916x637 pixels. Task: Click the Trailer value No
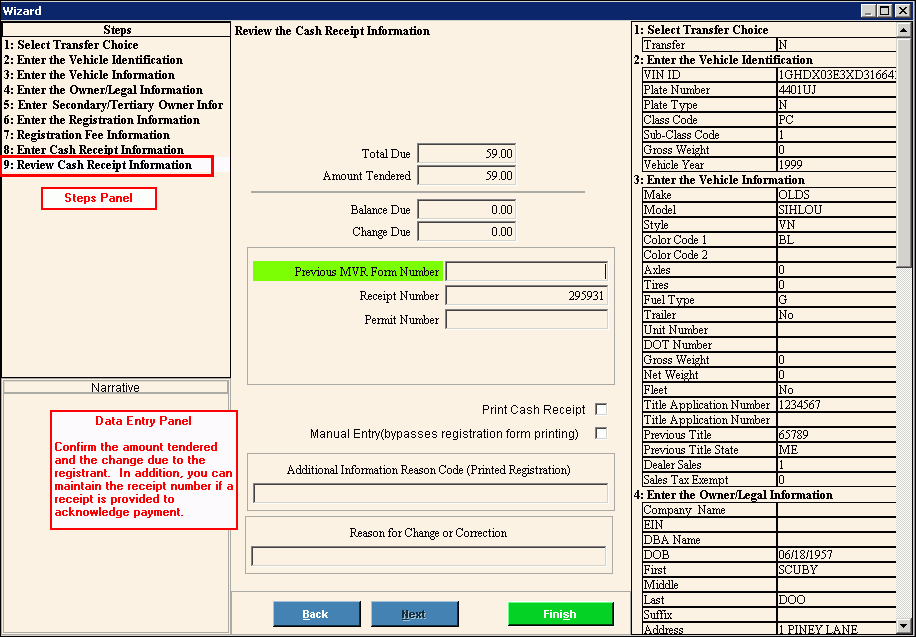[x=837, y=315]
